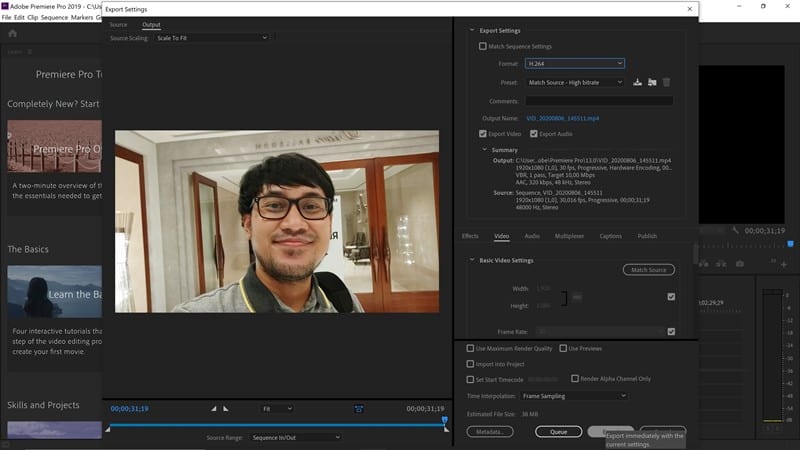Click the Delete Preset trash icon
The height and width of the screenshot is (450, 800).
667,82
